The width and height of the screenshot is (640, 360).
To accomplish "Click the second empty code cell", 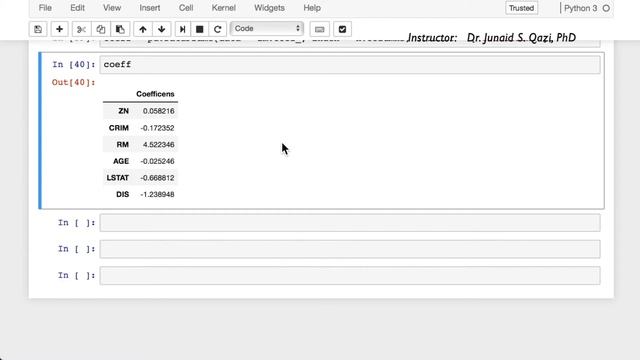I will [350, 249].
